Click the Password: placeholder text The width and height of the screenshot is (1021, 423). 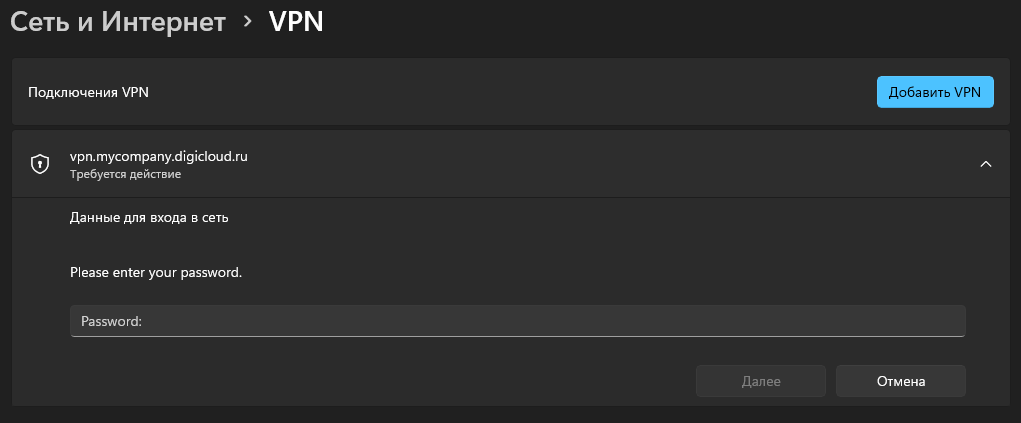click(112, 321)
